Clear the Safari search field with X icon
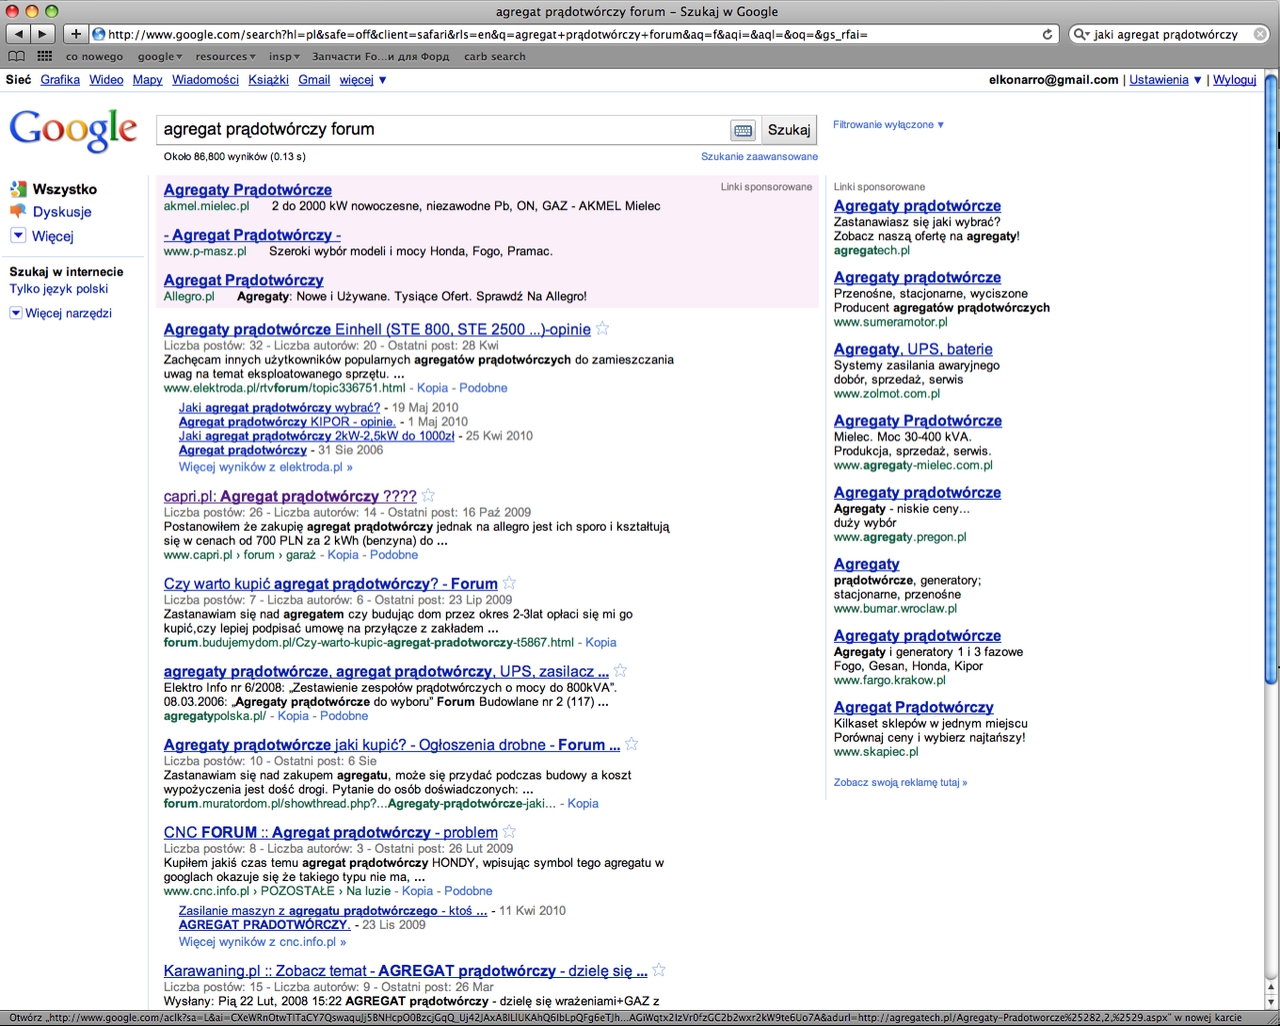Image resolution: width=1280 pixels, height=1026 pixels. (1260, 34)
